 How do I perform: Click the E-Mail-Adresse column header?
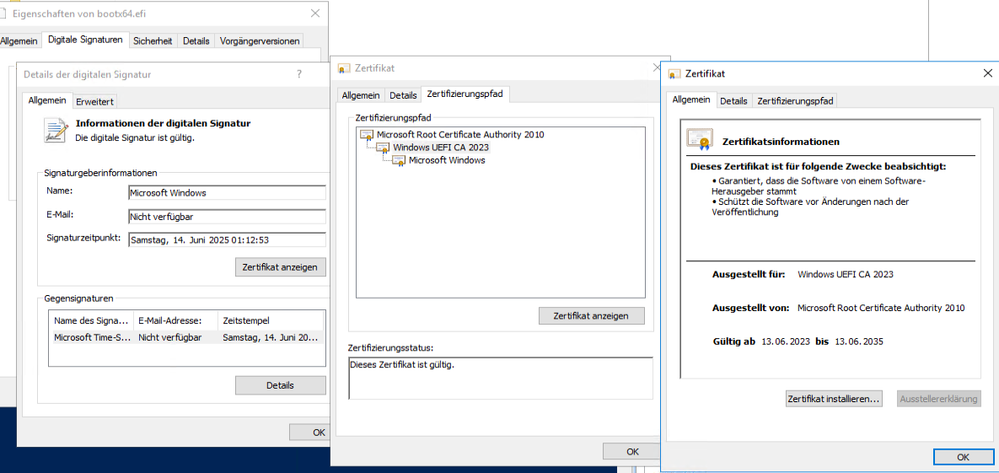pos(176,321)
